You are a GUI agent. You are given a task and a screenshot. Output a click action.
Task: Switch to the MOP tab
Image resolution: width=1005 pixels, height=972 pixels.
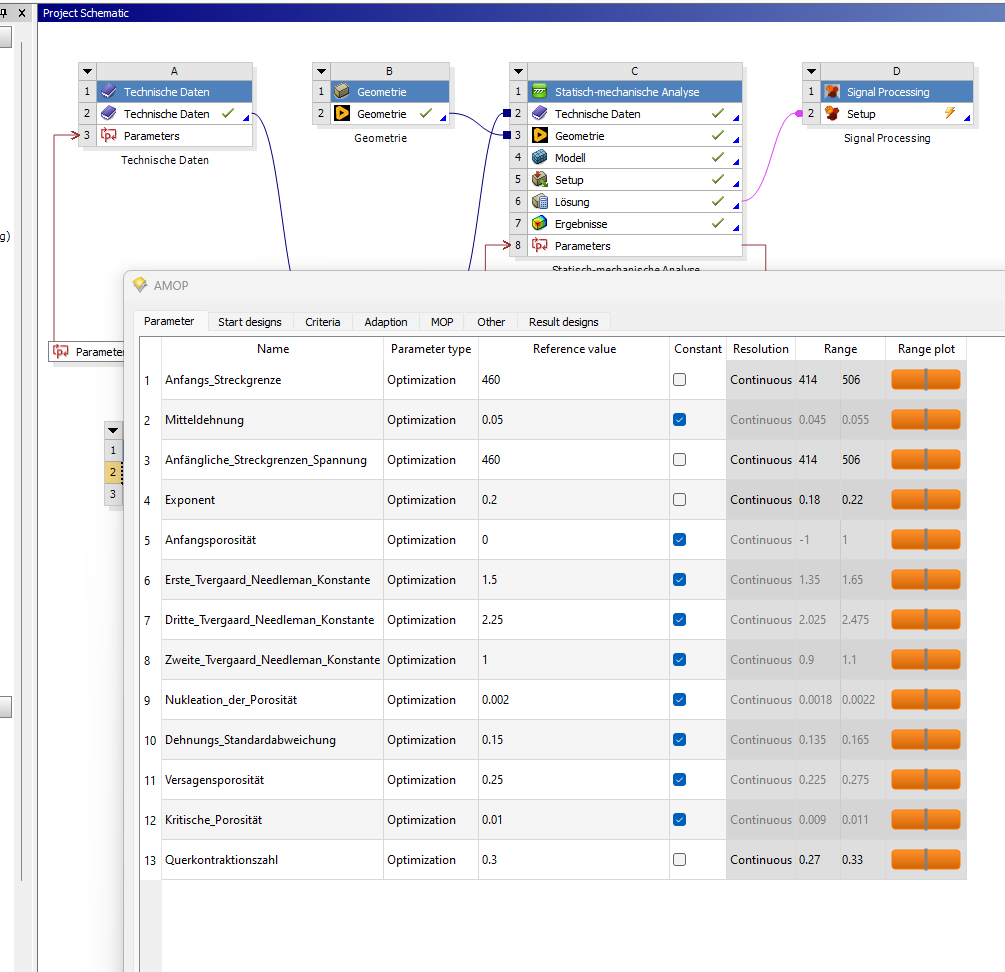click(x=442, y=322)
